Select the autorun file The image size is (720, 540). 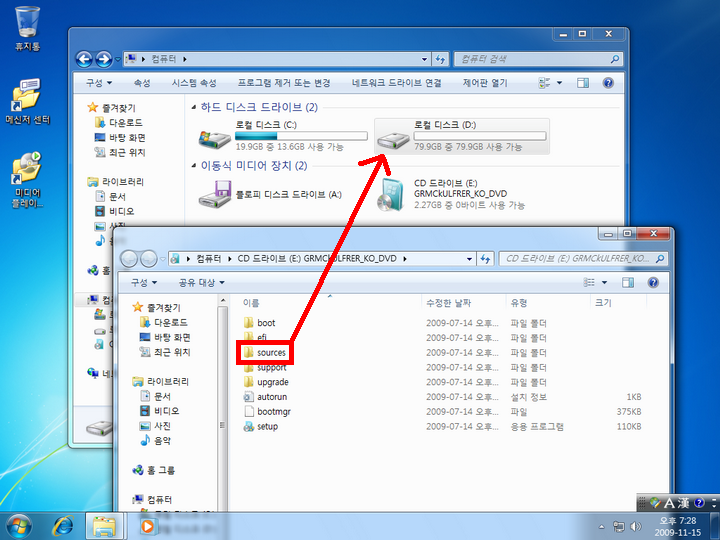point(265,397)
